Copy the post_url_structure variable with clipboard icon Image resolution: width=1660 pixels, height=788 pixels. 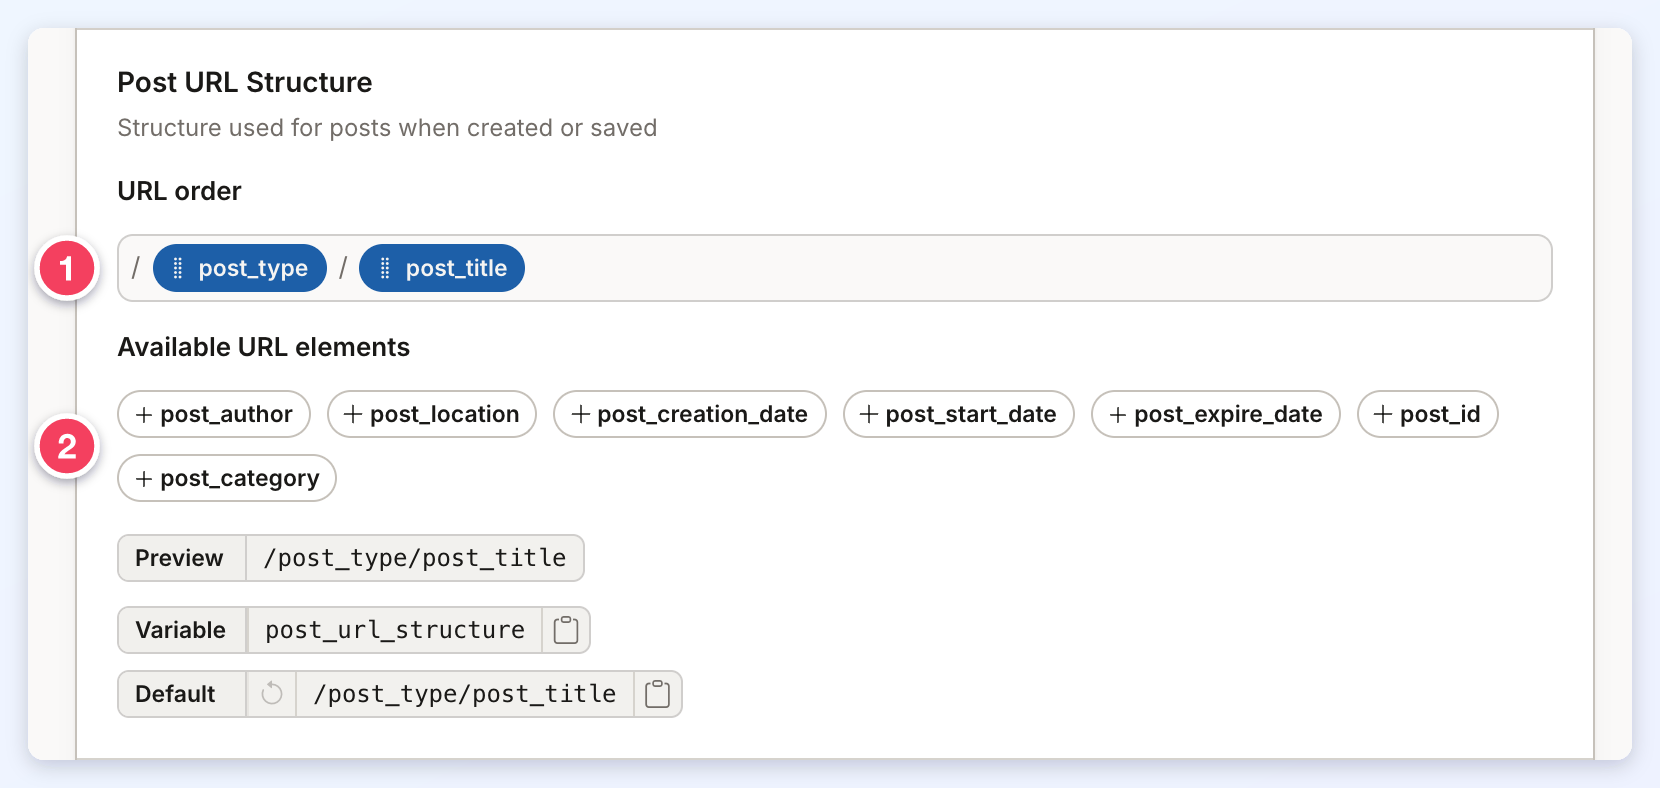[566, 630]
